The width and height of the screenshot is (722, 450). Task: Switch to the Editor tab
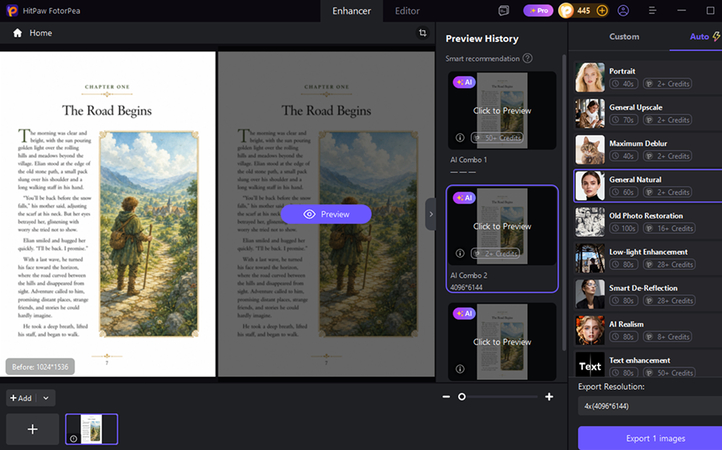407,11
